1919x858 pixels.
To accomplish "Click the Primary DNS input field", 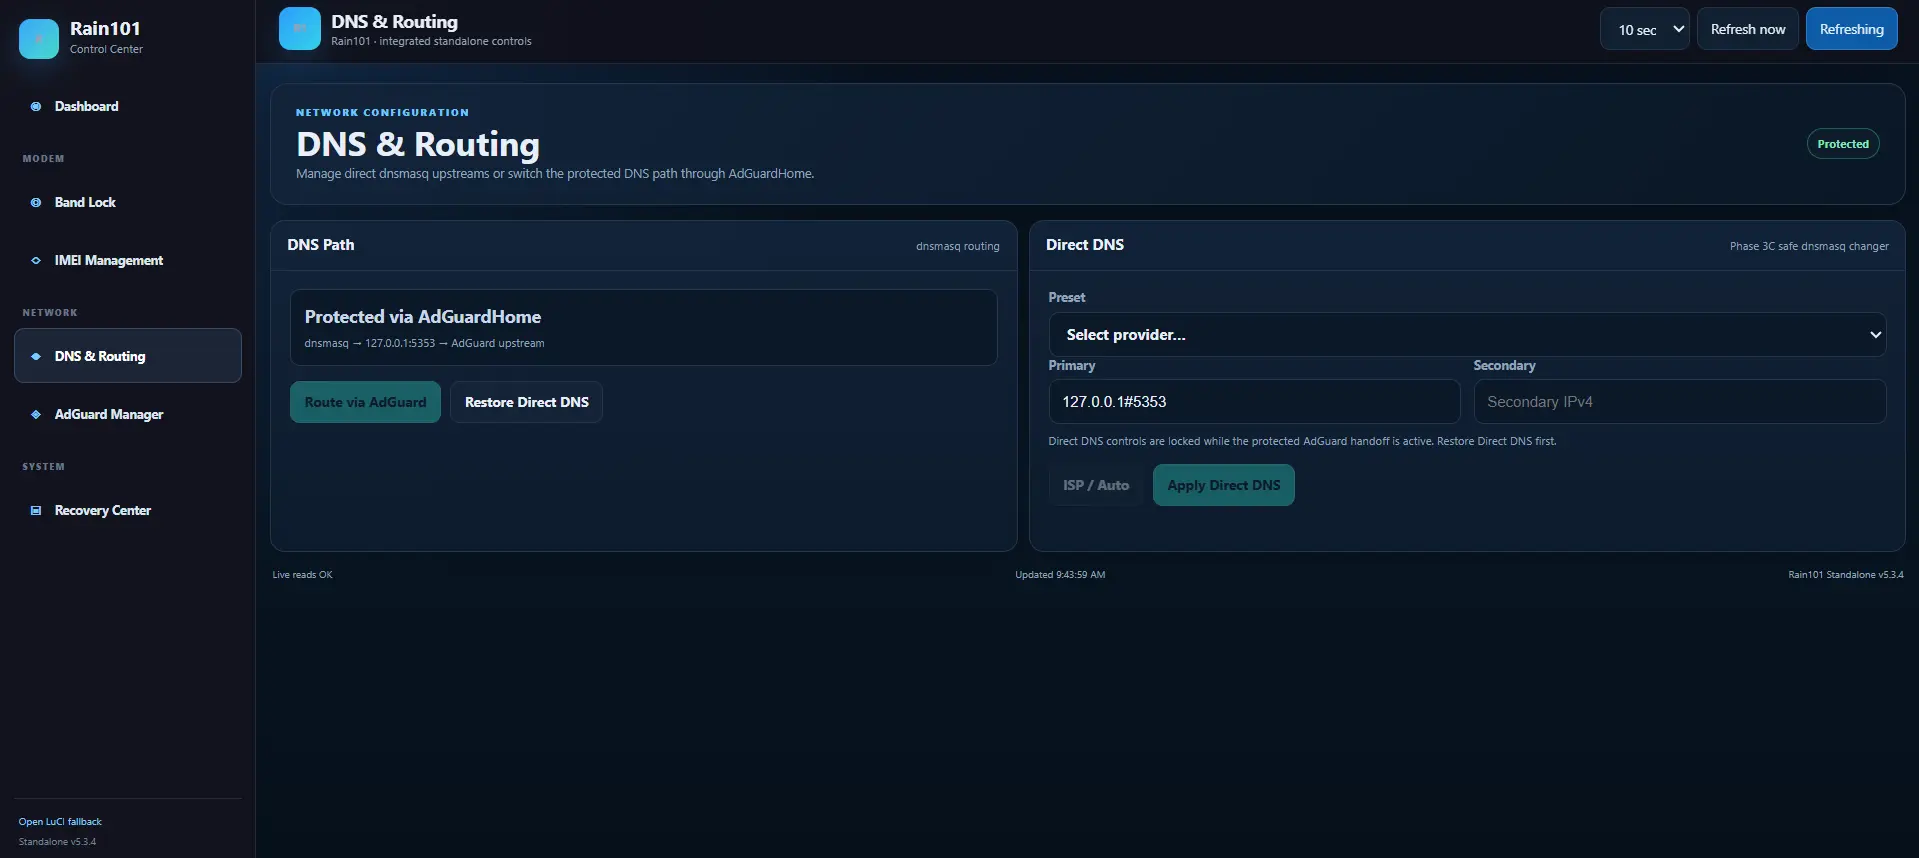I will tap(1254, 401).
